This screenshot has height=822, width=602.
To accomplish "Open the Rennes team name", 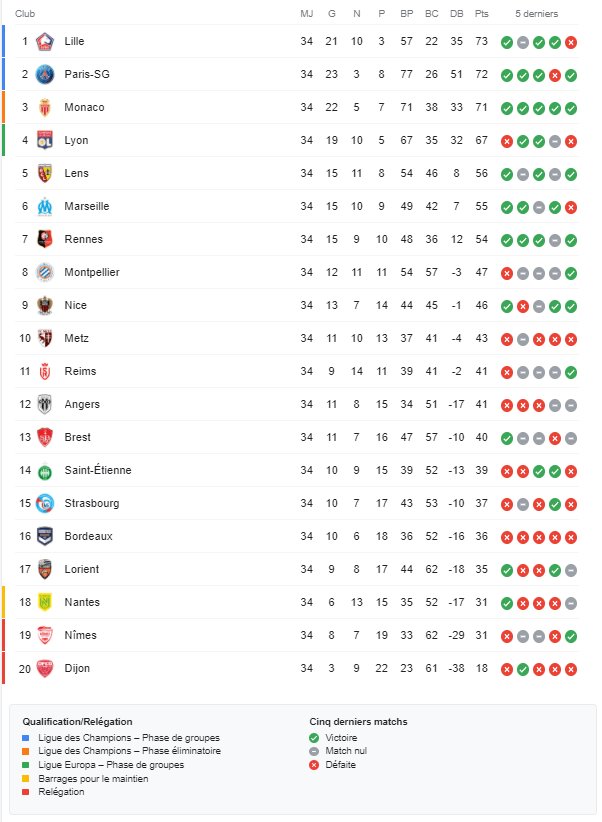I will (83, 240).
